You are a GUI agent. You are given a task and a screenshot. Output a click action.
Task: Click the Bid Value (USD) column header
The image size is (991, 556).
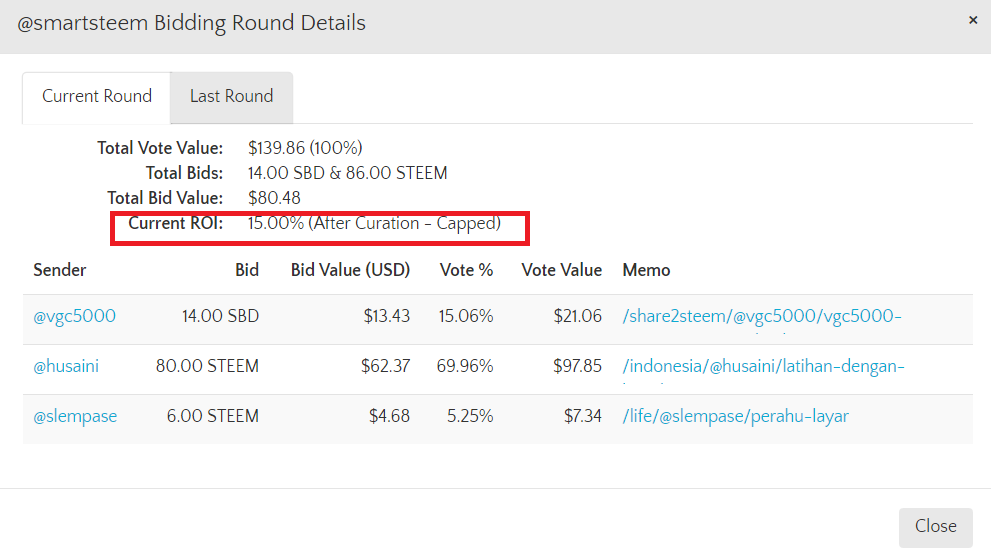click(350, 270)
